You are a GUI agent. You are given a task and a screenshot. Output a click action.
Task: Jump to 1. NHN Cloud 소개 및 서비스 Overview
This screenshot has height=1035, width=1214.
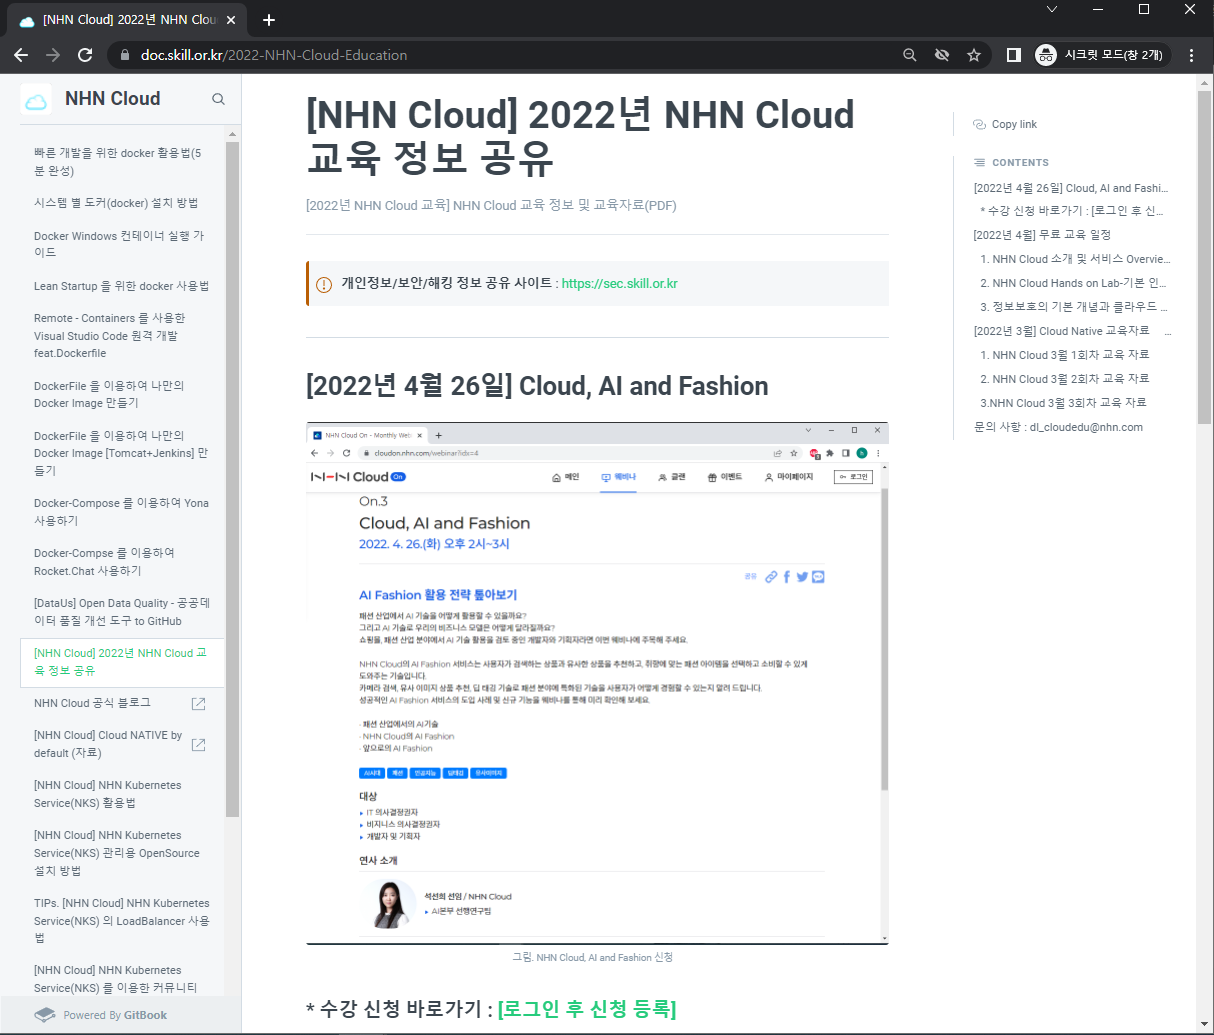1075,259
